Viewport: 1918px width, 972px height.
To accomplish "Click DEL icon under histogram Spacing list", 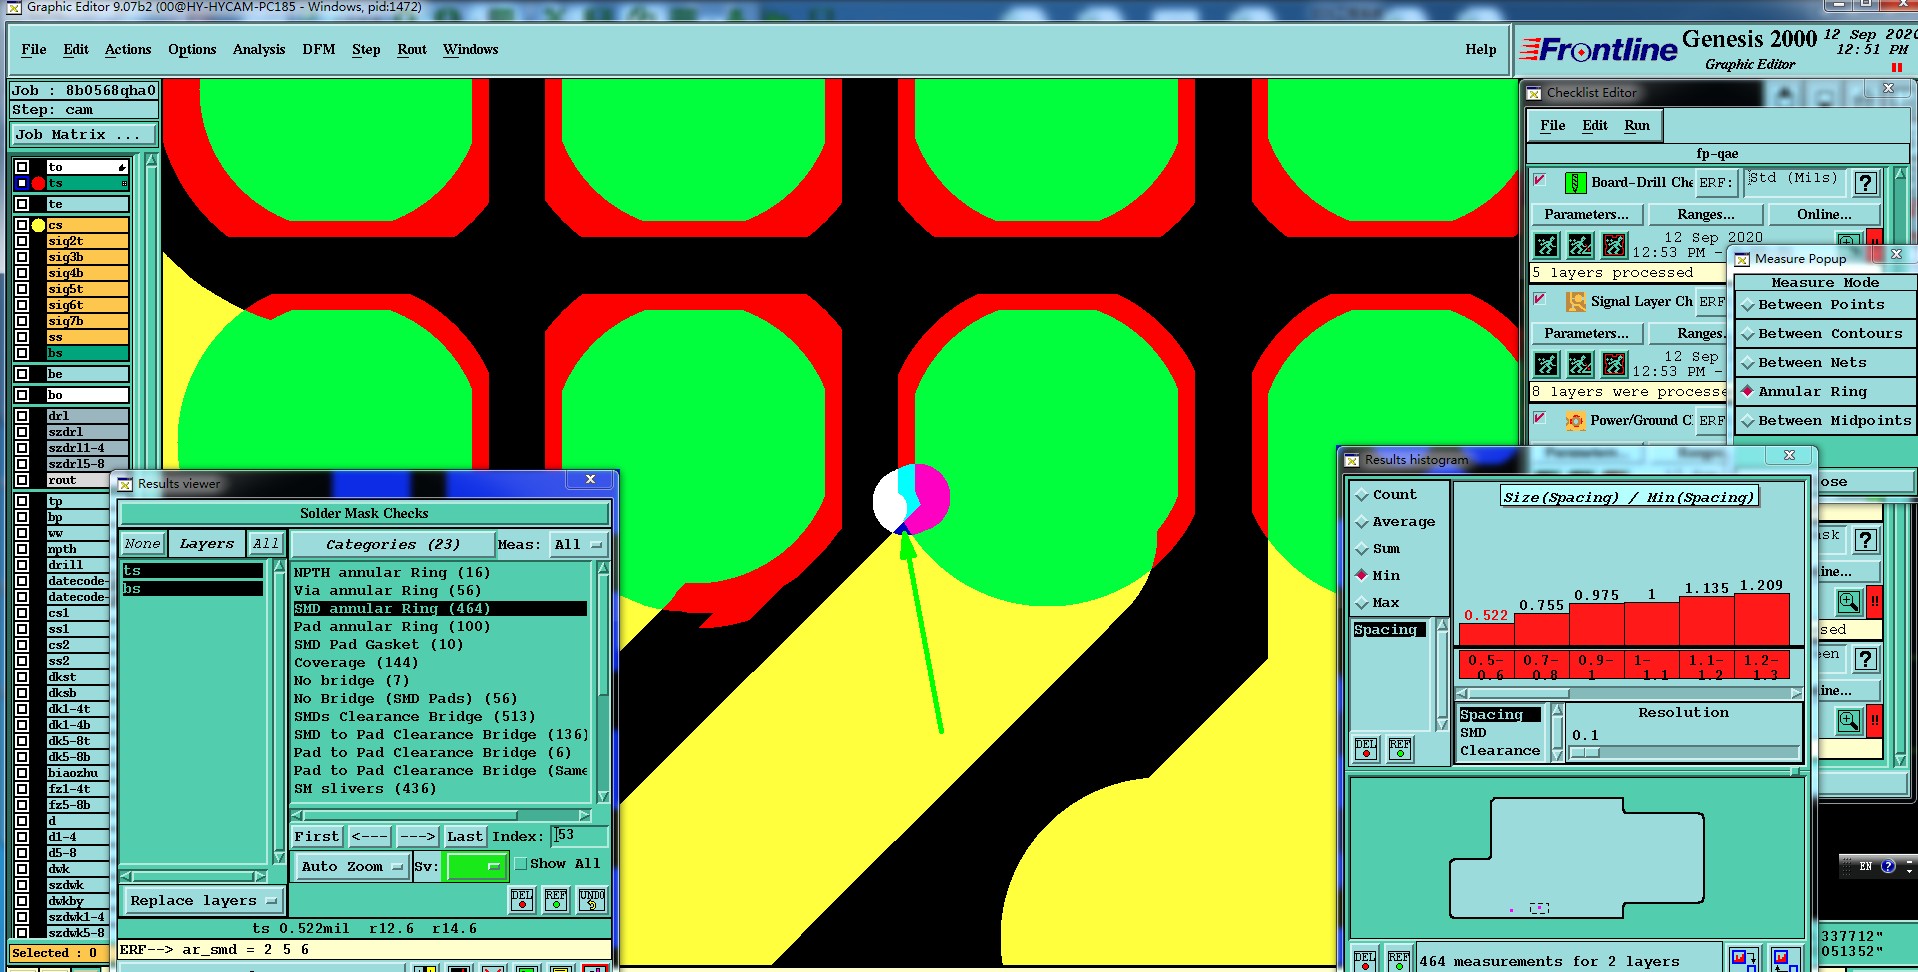I will point(1366,749).
